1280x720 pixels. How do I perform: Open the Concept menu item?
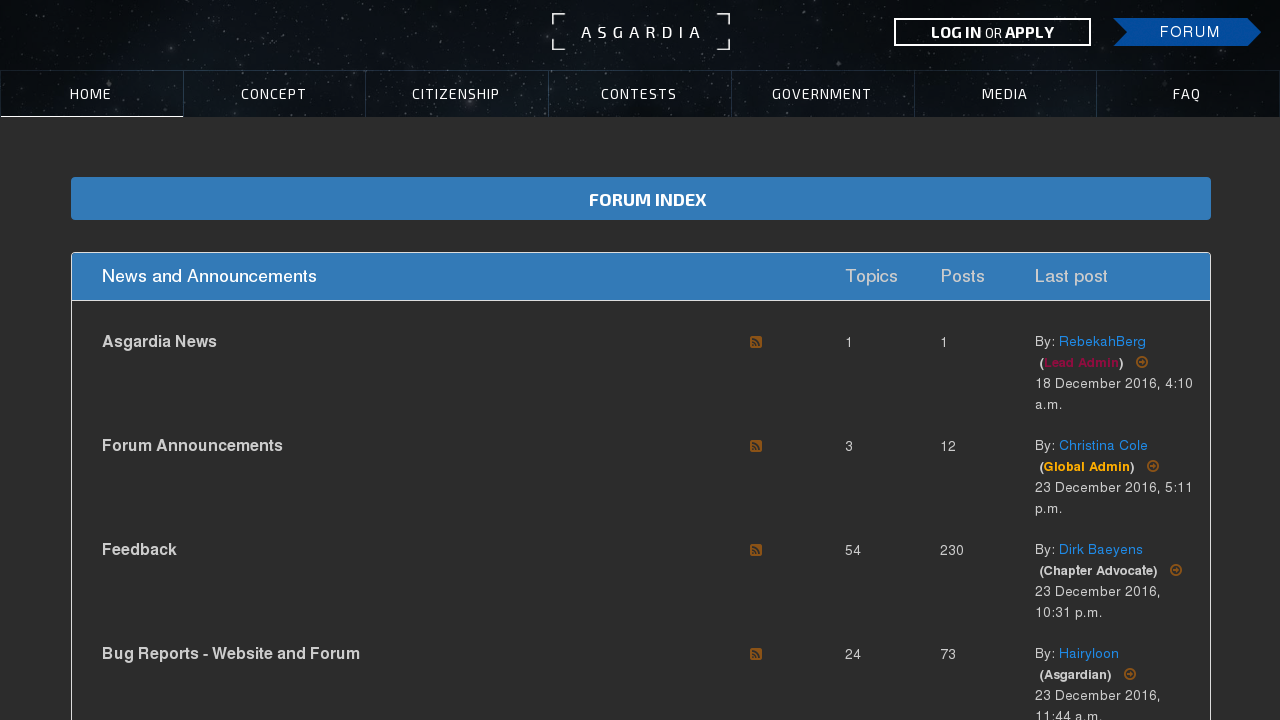[x=274, y=94]
